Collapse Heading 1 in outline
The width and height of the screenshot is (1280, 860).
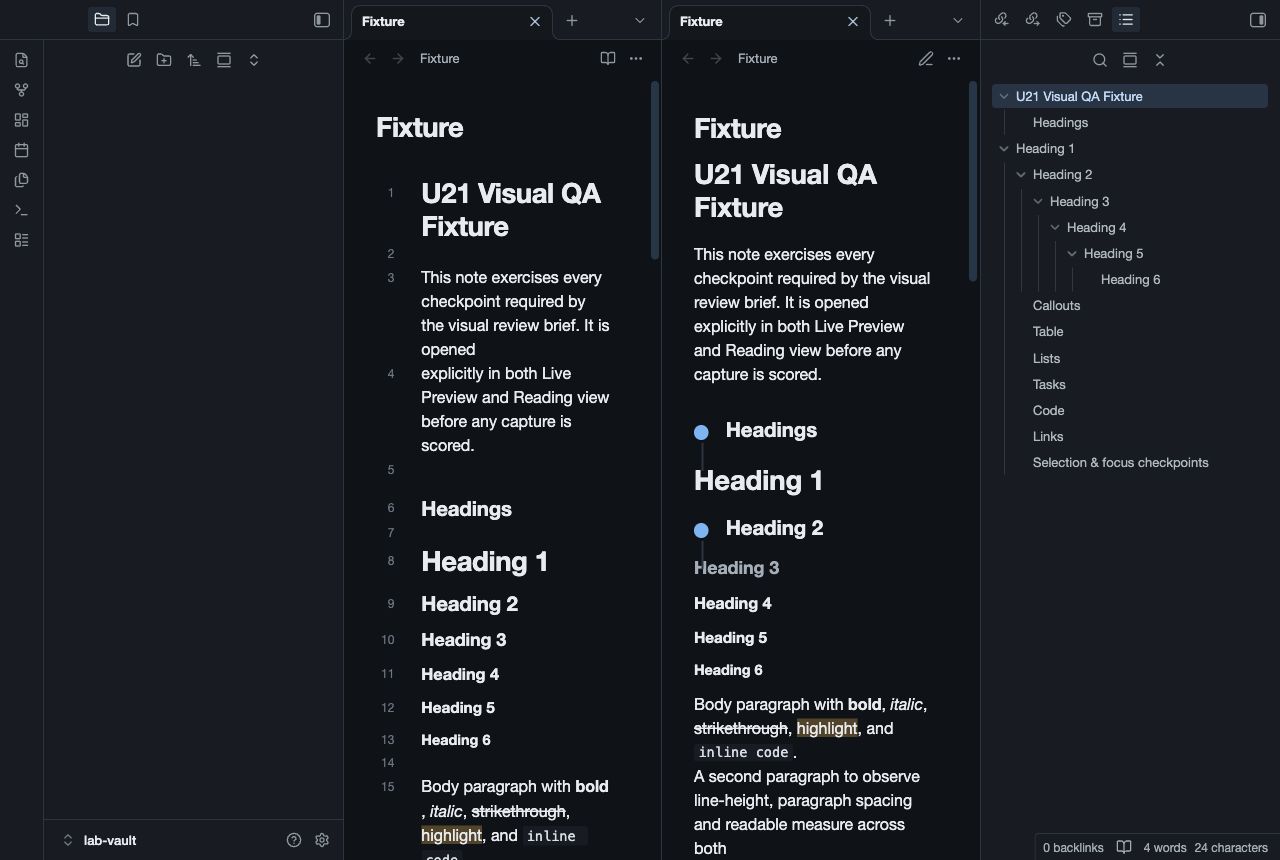pos(1004,149)
